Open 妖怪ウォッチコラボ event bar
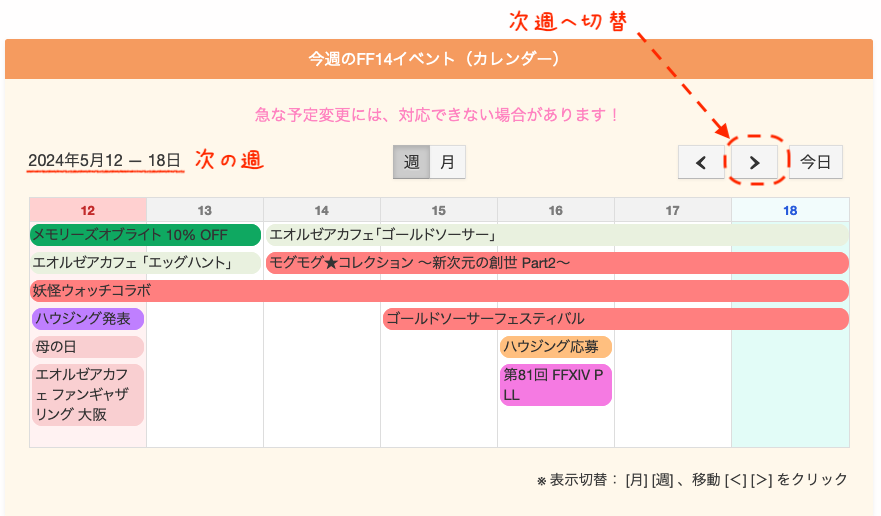881x516 pixels. [439, 291]
